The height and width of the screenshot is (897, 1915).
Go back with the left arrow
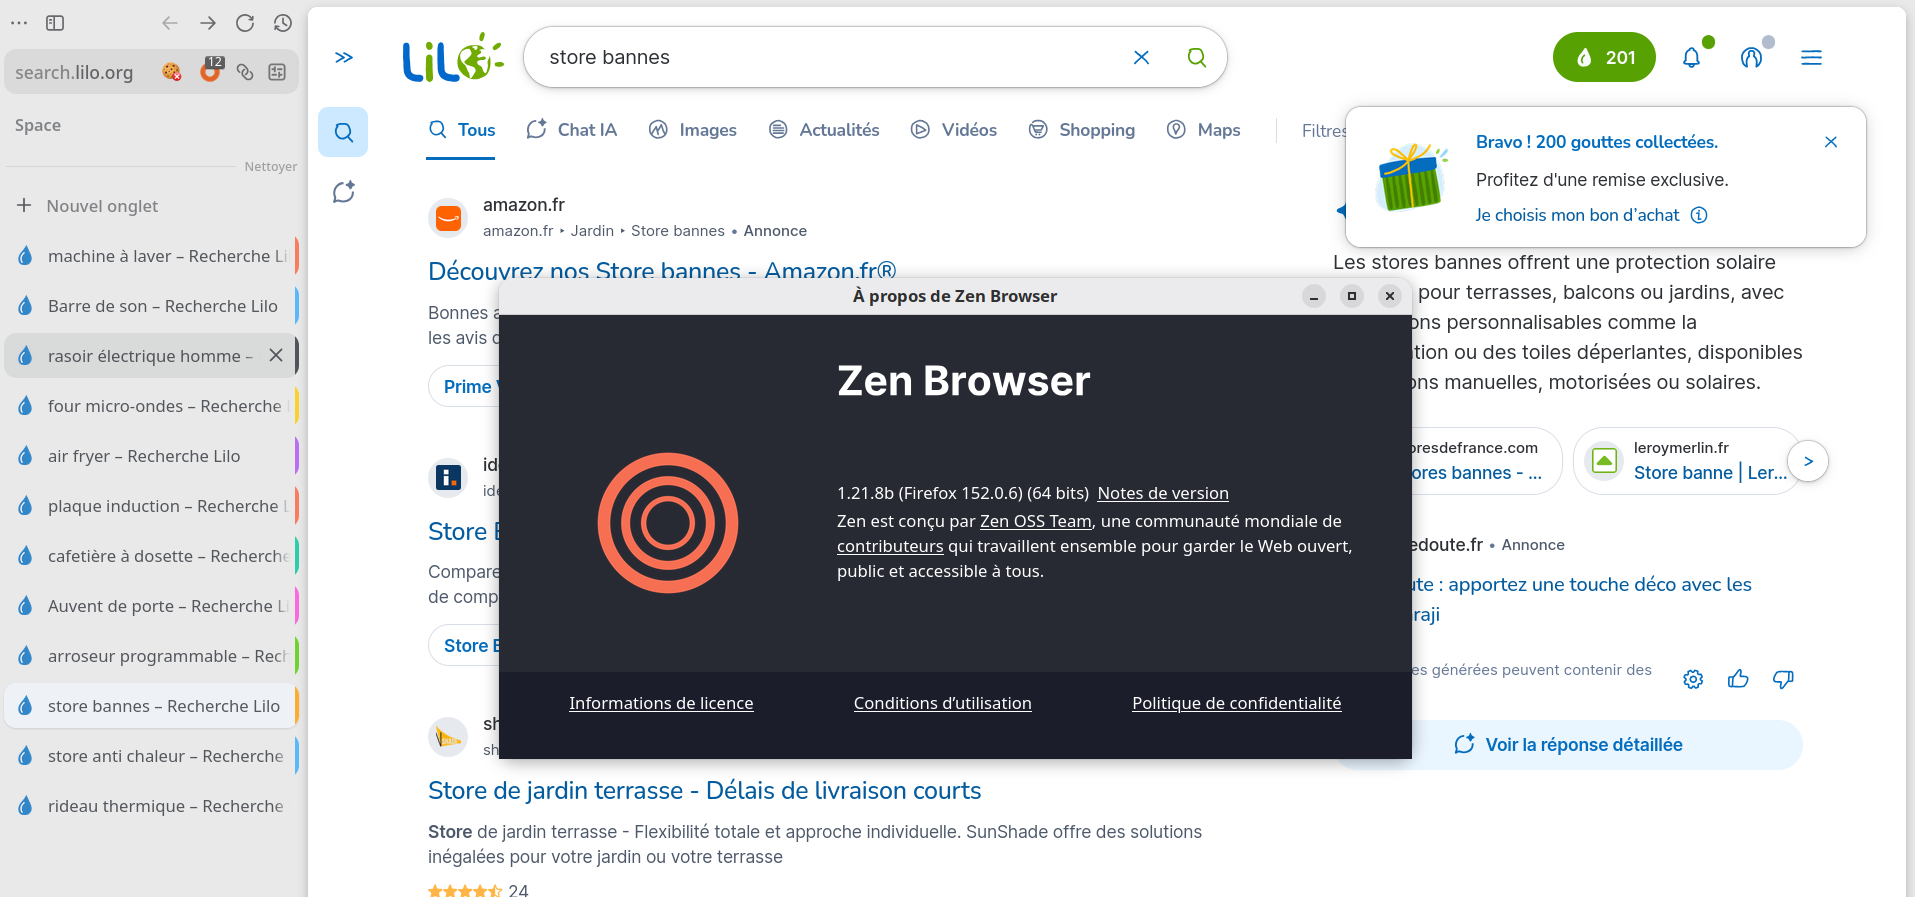point(170,23)
